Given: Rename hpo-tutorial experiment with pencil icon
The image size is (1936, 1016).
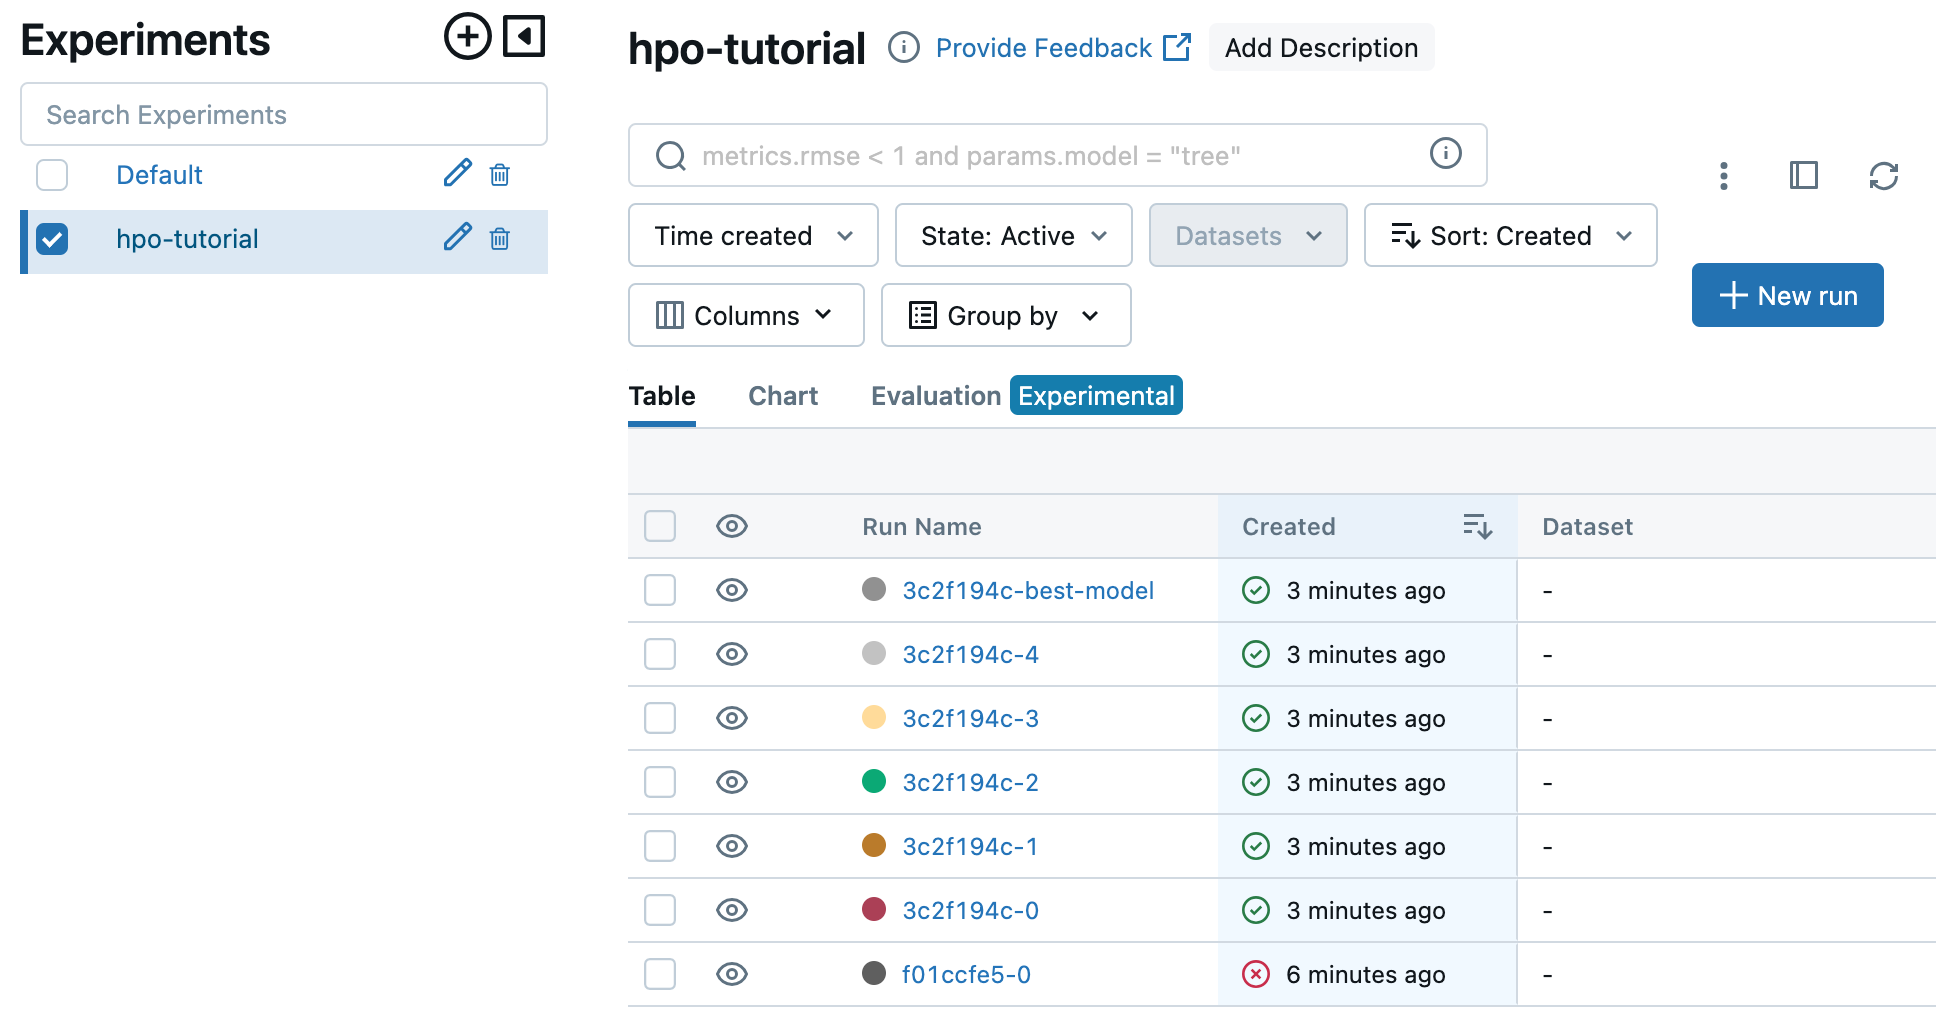Looking at the screenshot, I should [457, 238].
